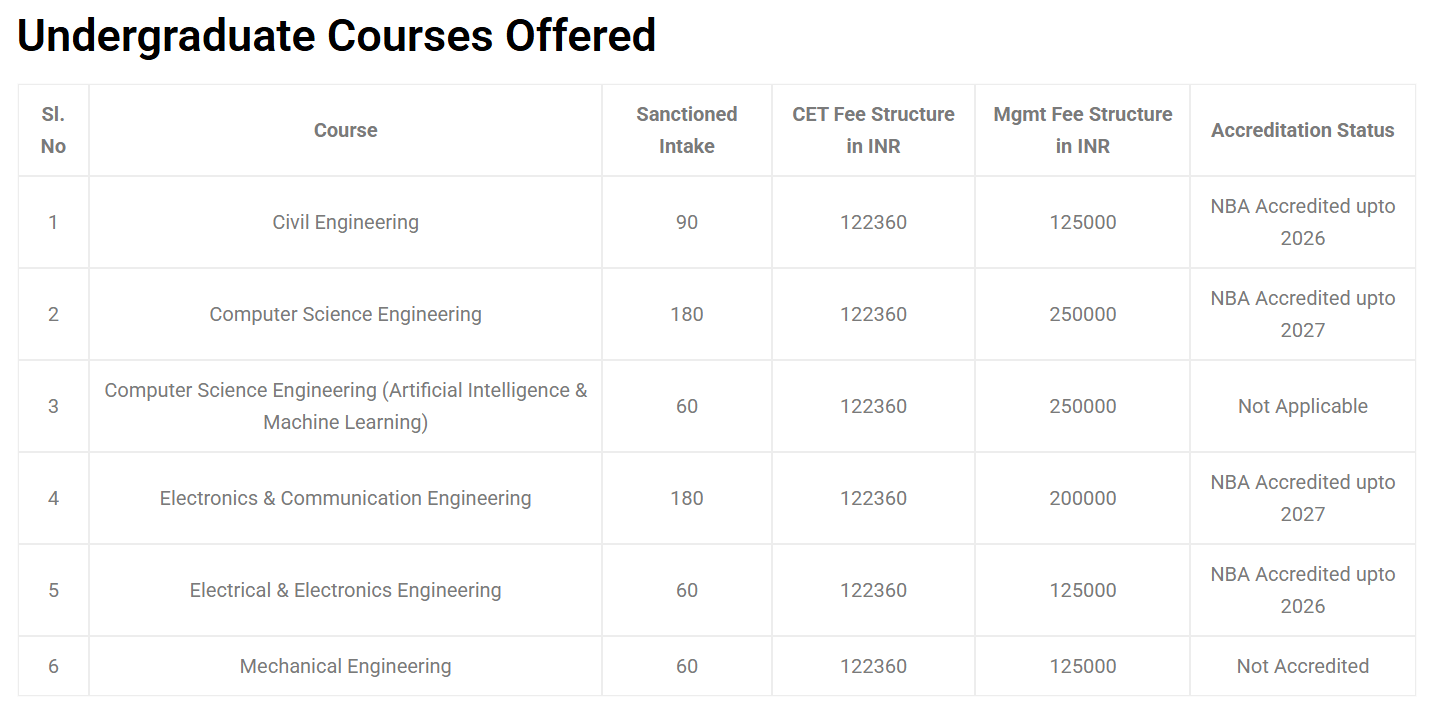Image resolution: width=1441 pixels, height=718 pixels.
Task: Select the CET Fee Structure header
Action: [x=873, y=130]
